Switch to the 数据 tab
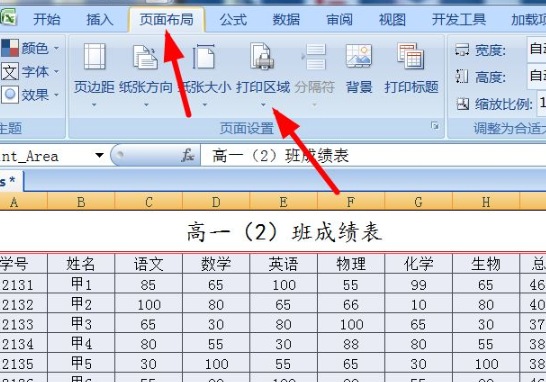The height and width of the screenshot is (382, 546). click(286, 20)
